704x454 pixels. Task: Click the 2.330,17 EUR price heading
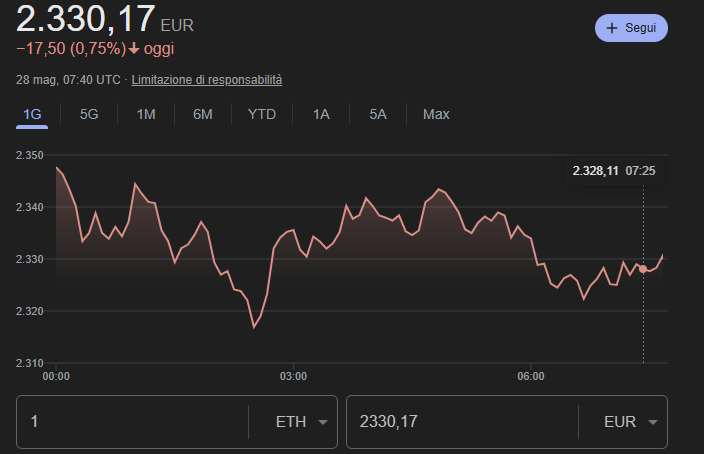pyautogui.click(x=86, y=18)
